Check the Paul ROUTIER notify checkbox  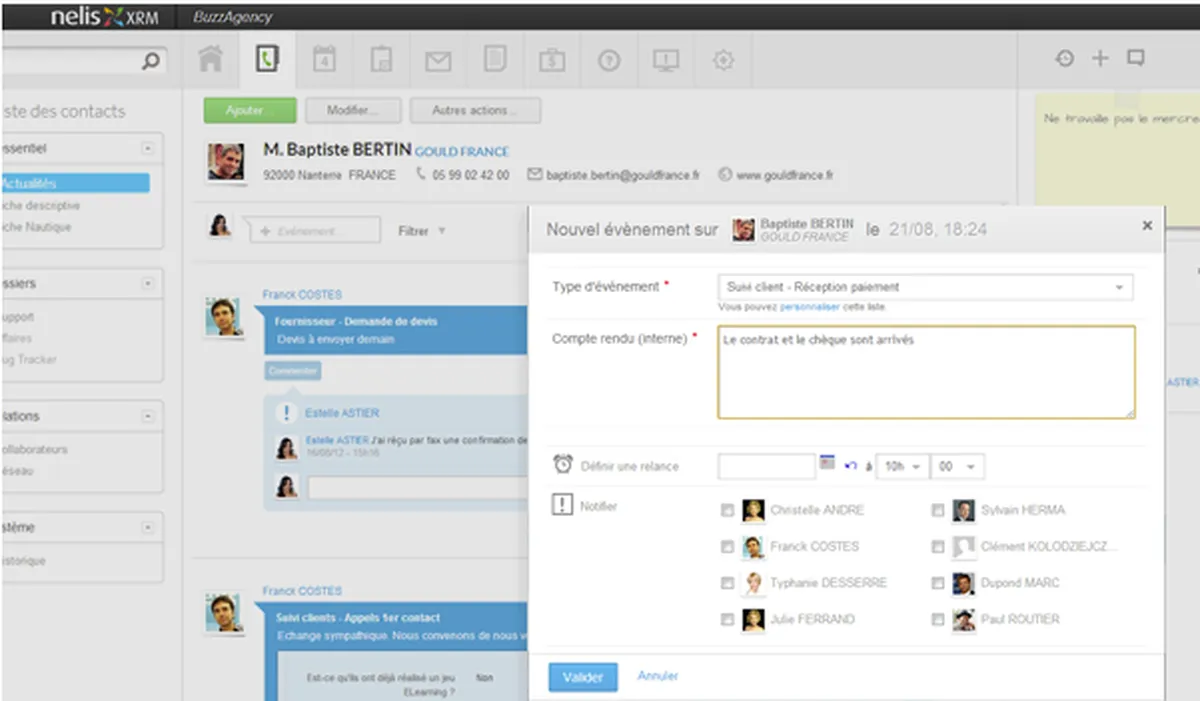(x=937, y=619)
